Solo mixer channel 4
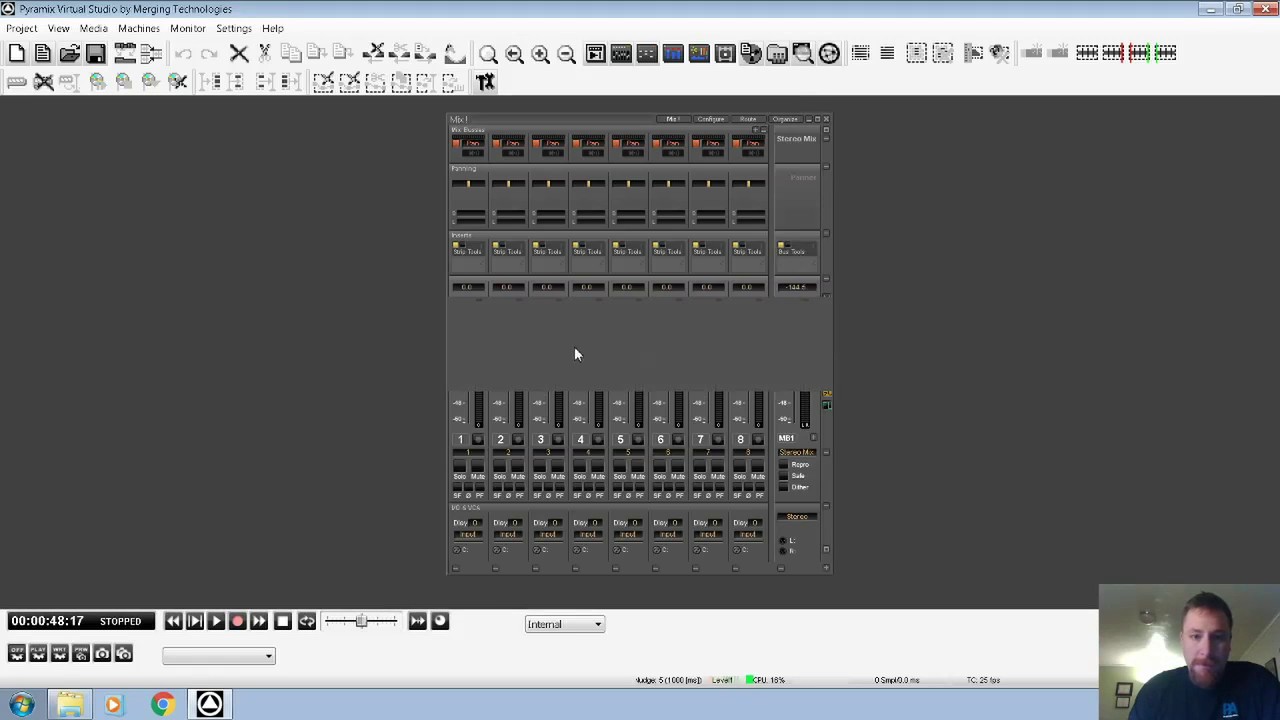The width and height of the screenshot is (1280, 720). [579, 466]
